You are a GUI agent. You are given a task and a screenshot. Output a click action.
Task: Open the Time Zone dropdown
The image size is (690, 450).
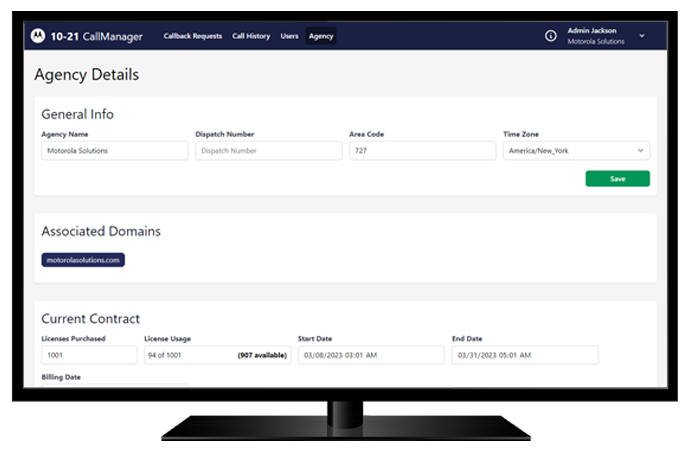pyautogui.click(x=576, y=151)
